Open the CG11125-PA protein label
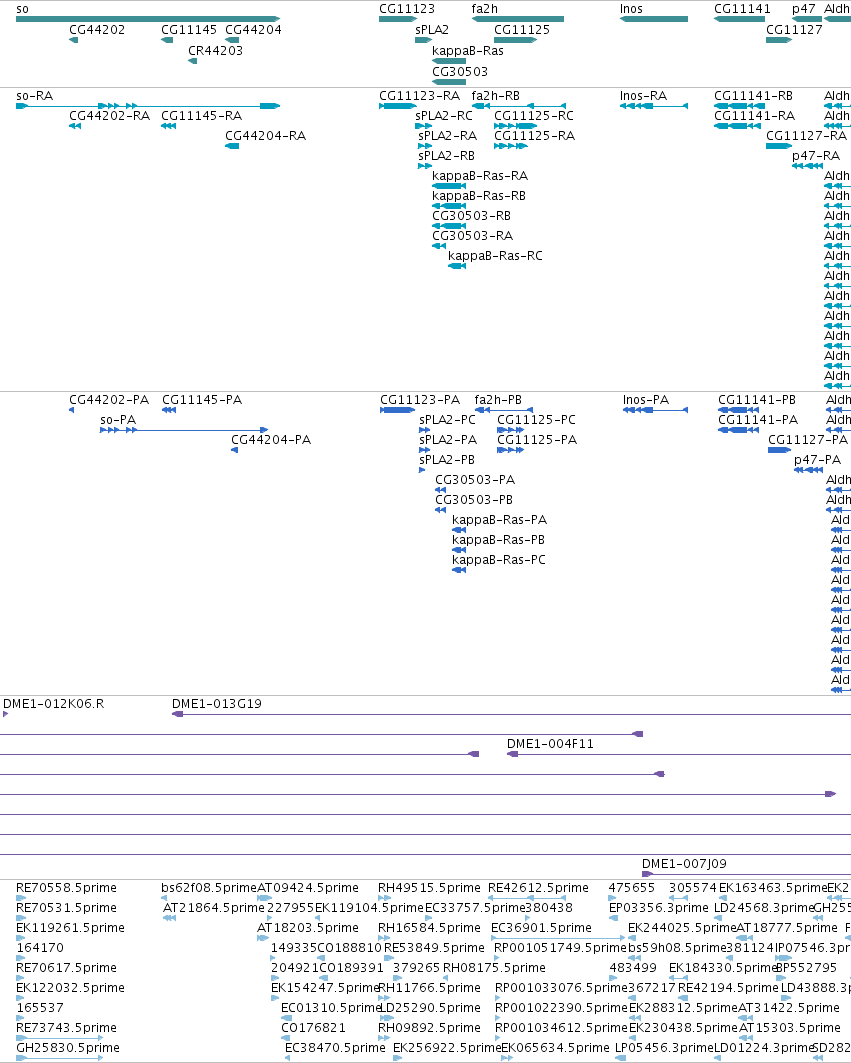 (537, 440)
